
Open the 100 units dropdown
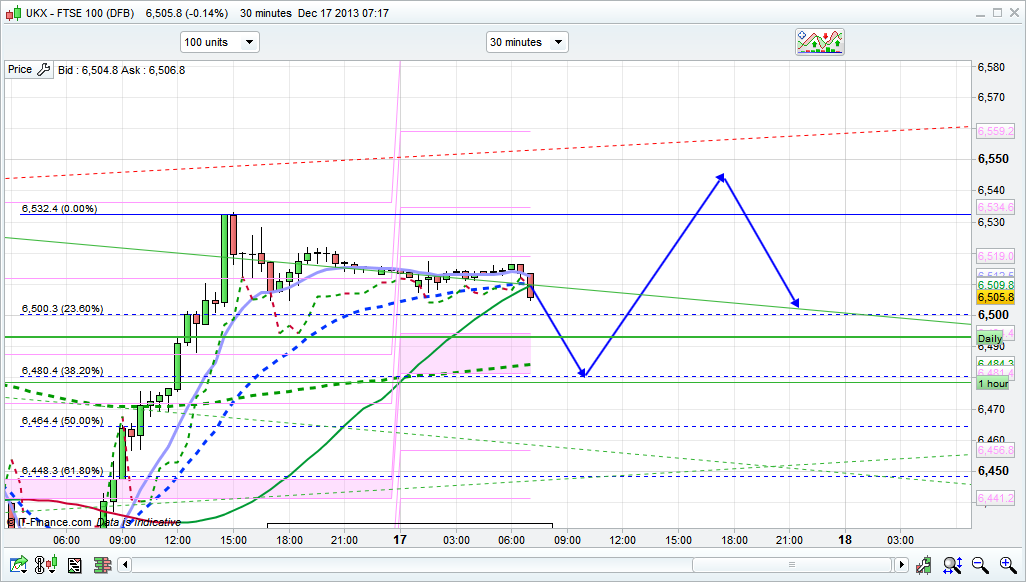[219, 42]
